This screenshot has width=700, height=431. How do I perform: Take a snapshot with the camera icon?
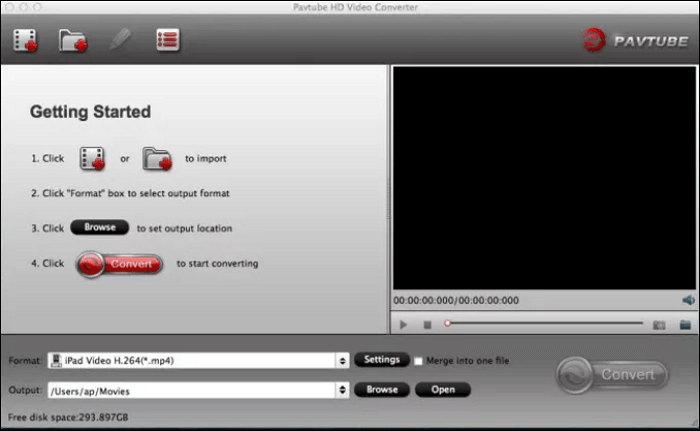tap(659, 325)
